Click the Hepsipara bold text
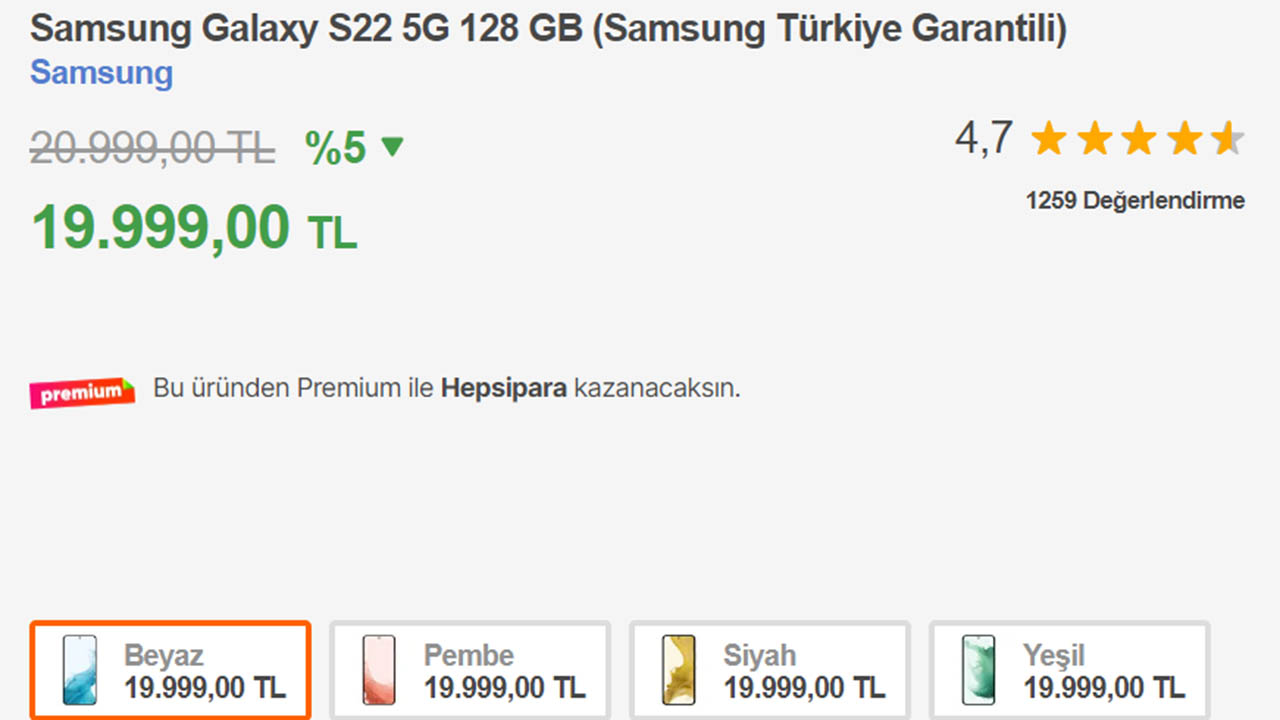The width and height of the screenshot is (1280, 720). pyautogui.click(x=504, y=388)
